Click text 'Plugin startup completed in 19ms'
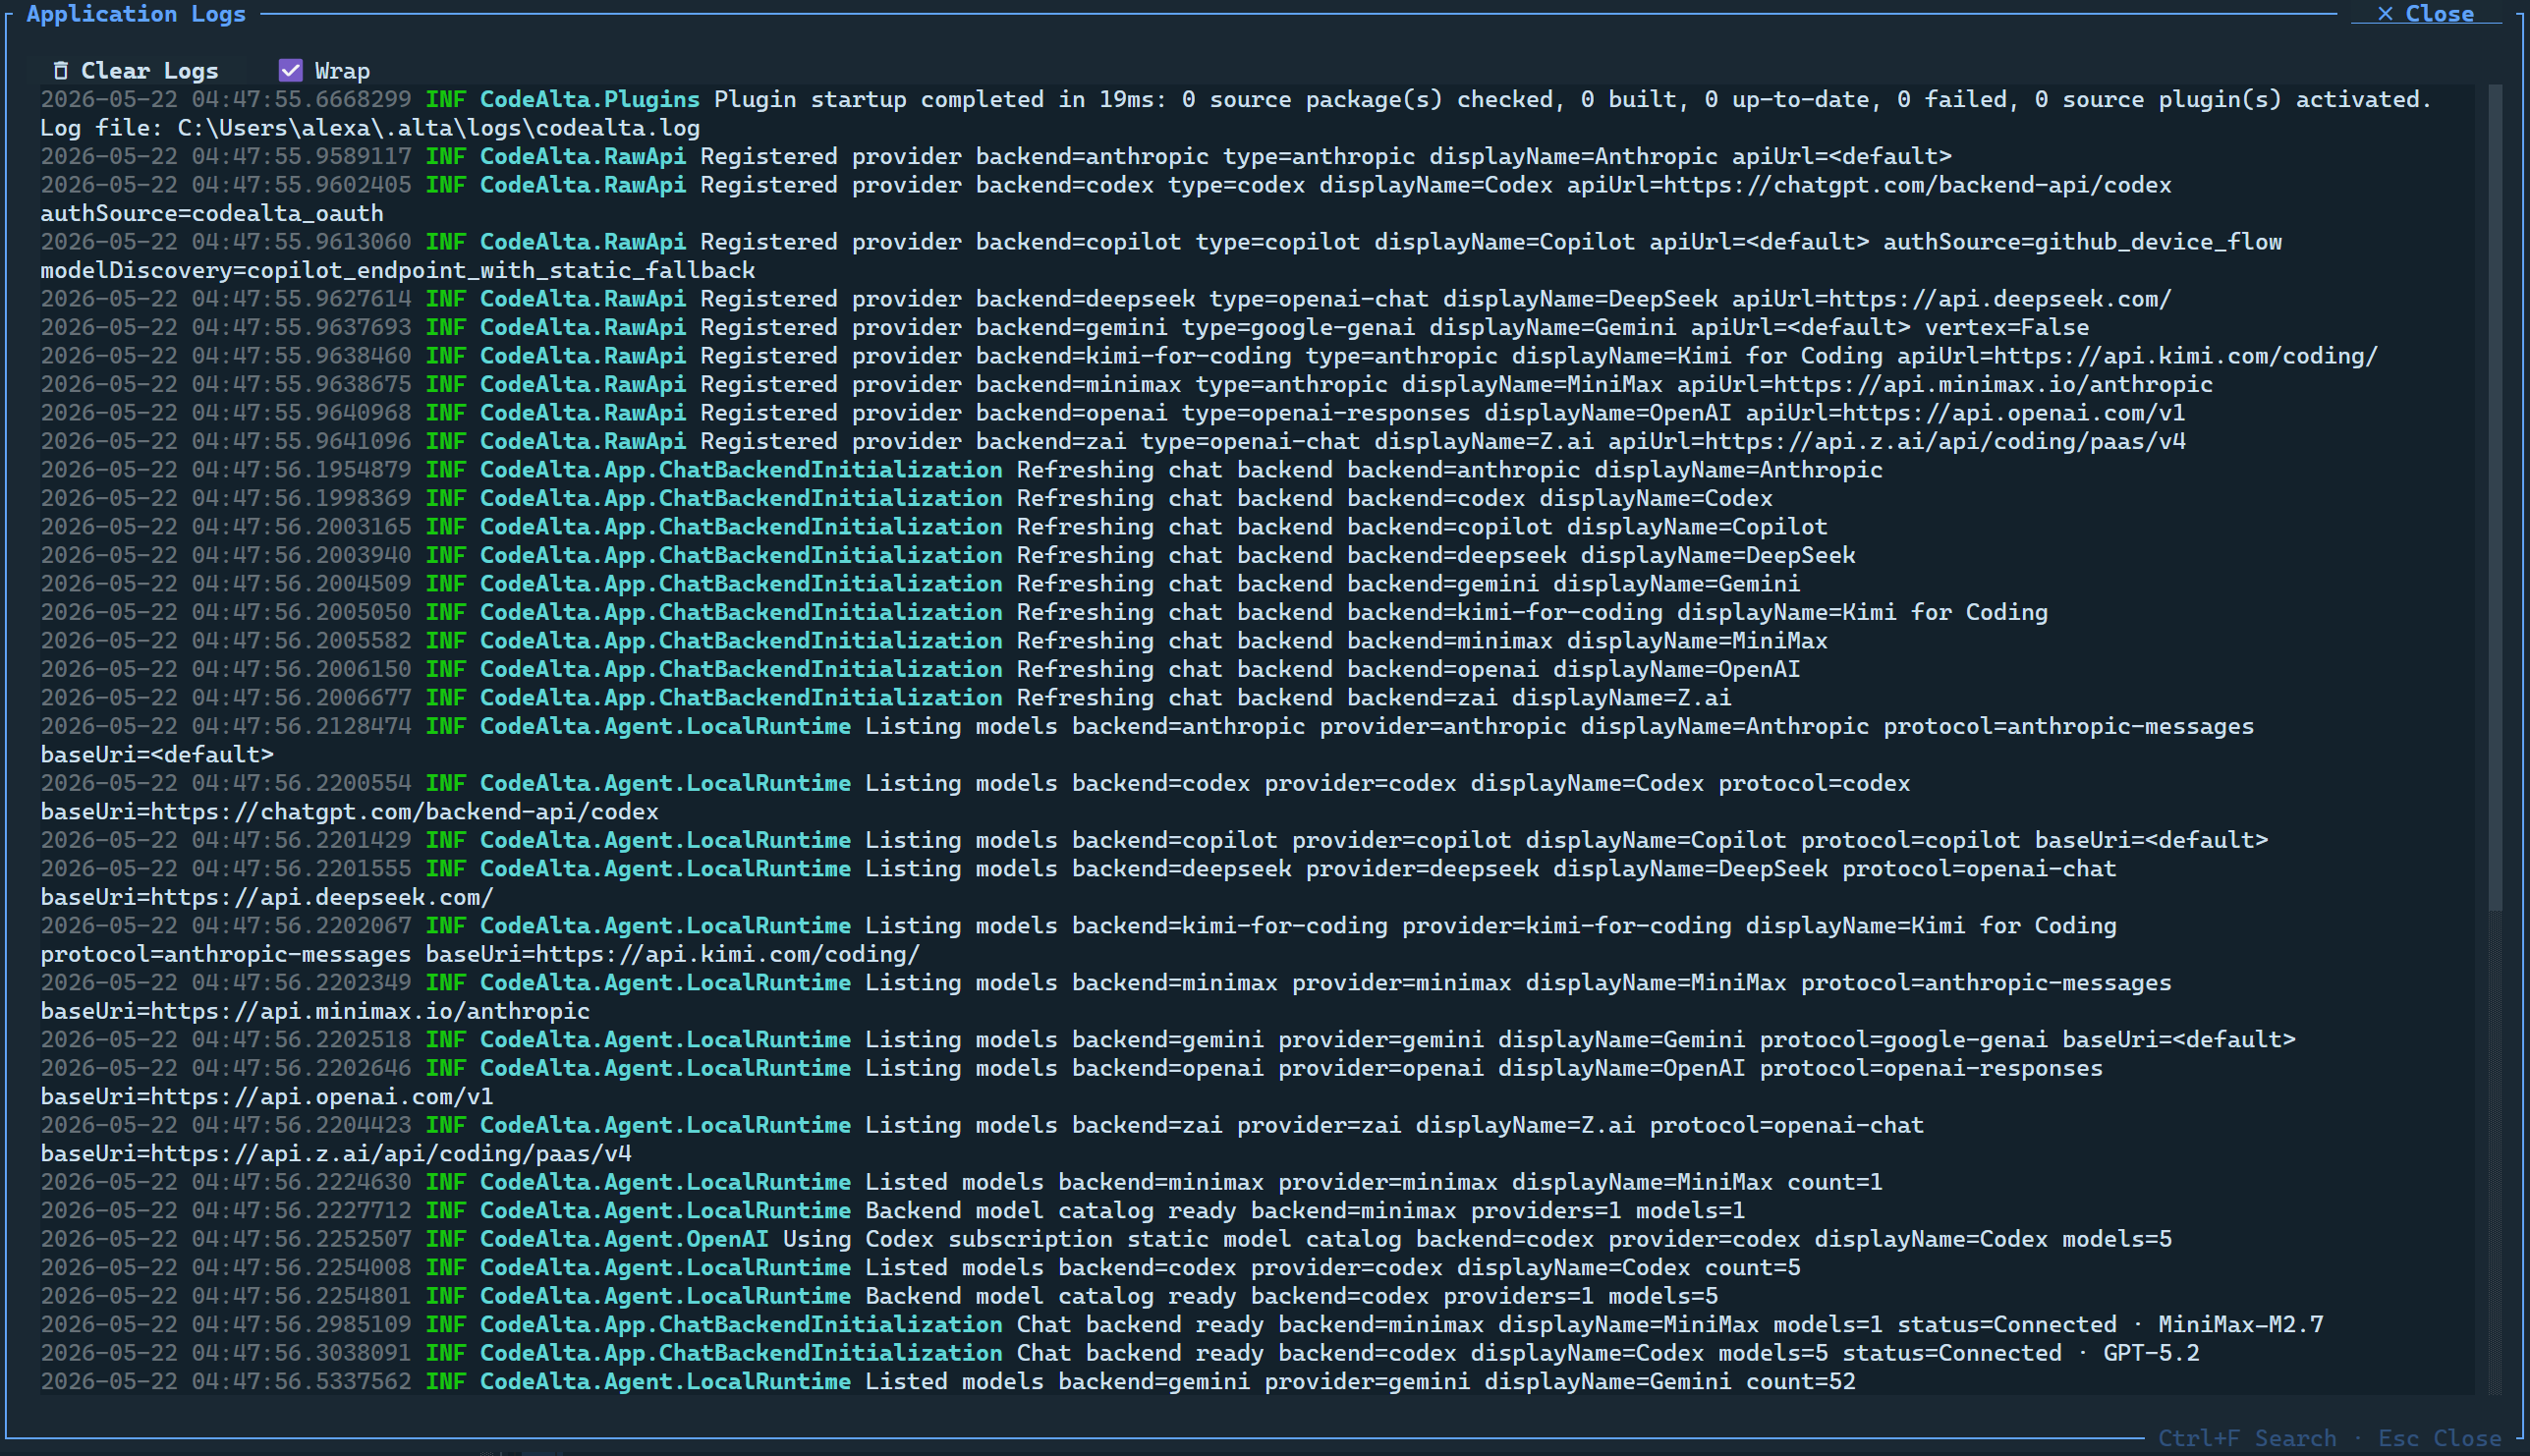The height and width of the screenshot is (1456, 2530). coord(934,99)
